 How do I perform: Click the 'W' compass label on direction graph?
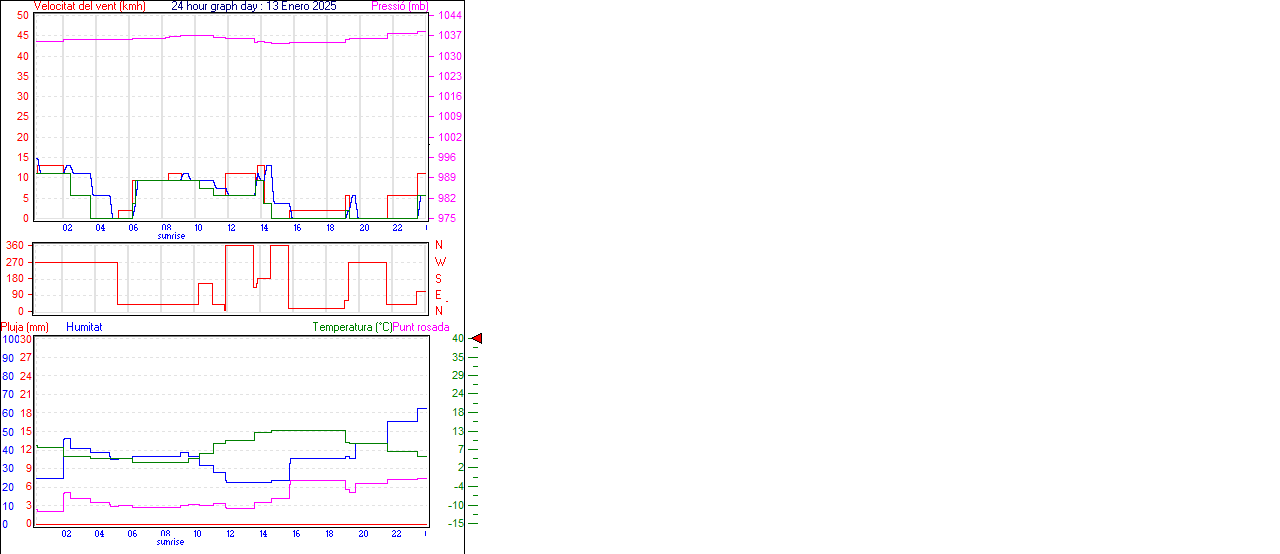pos(440,262)
